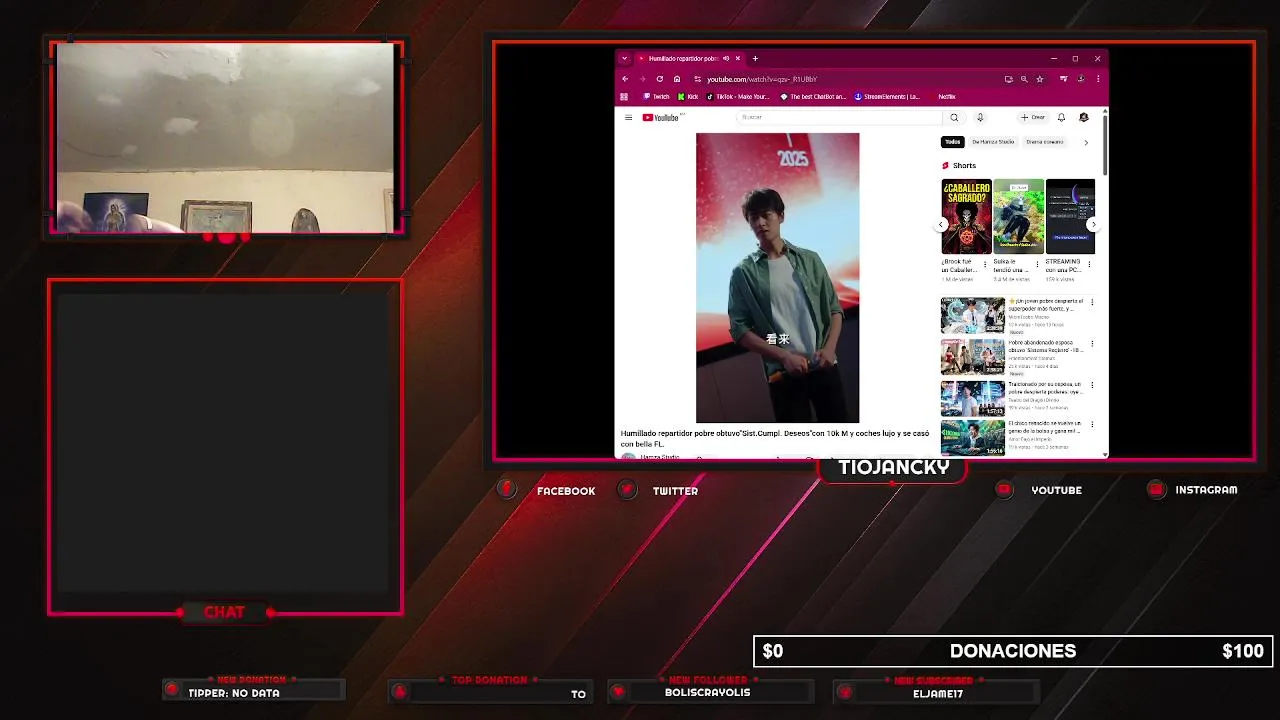Screen dimensions: 1280x720
Task: Show previous Shorts with the left arrow
Action: tap(942, 224)
